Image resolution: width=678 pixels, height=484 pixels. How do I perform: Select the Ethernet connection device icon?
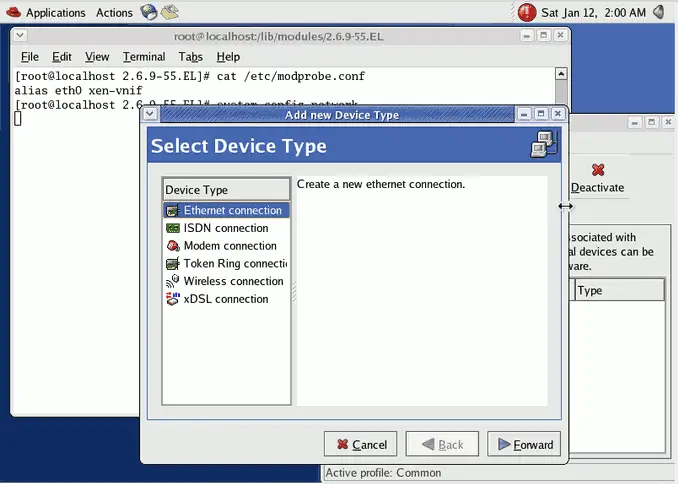pos(173,211)
